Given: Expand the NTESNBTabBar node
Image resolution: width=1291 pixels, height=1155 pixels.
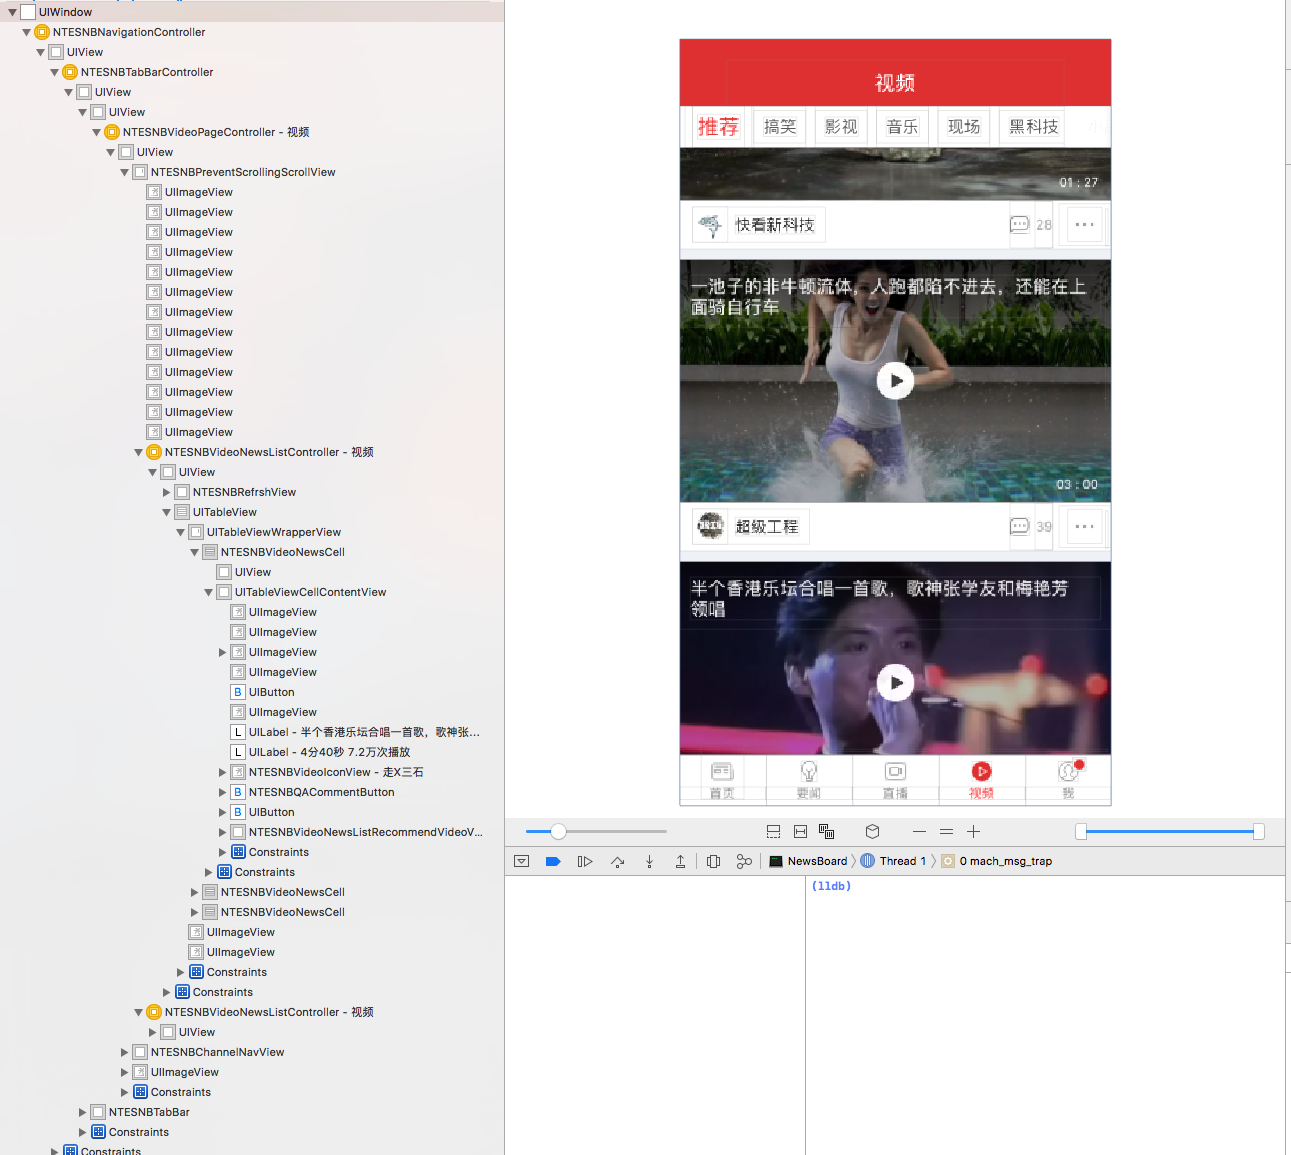Looking at the screenshot, I should point(82,1112).
